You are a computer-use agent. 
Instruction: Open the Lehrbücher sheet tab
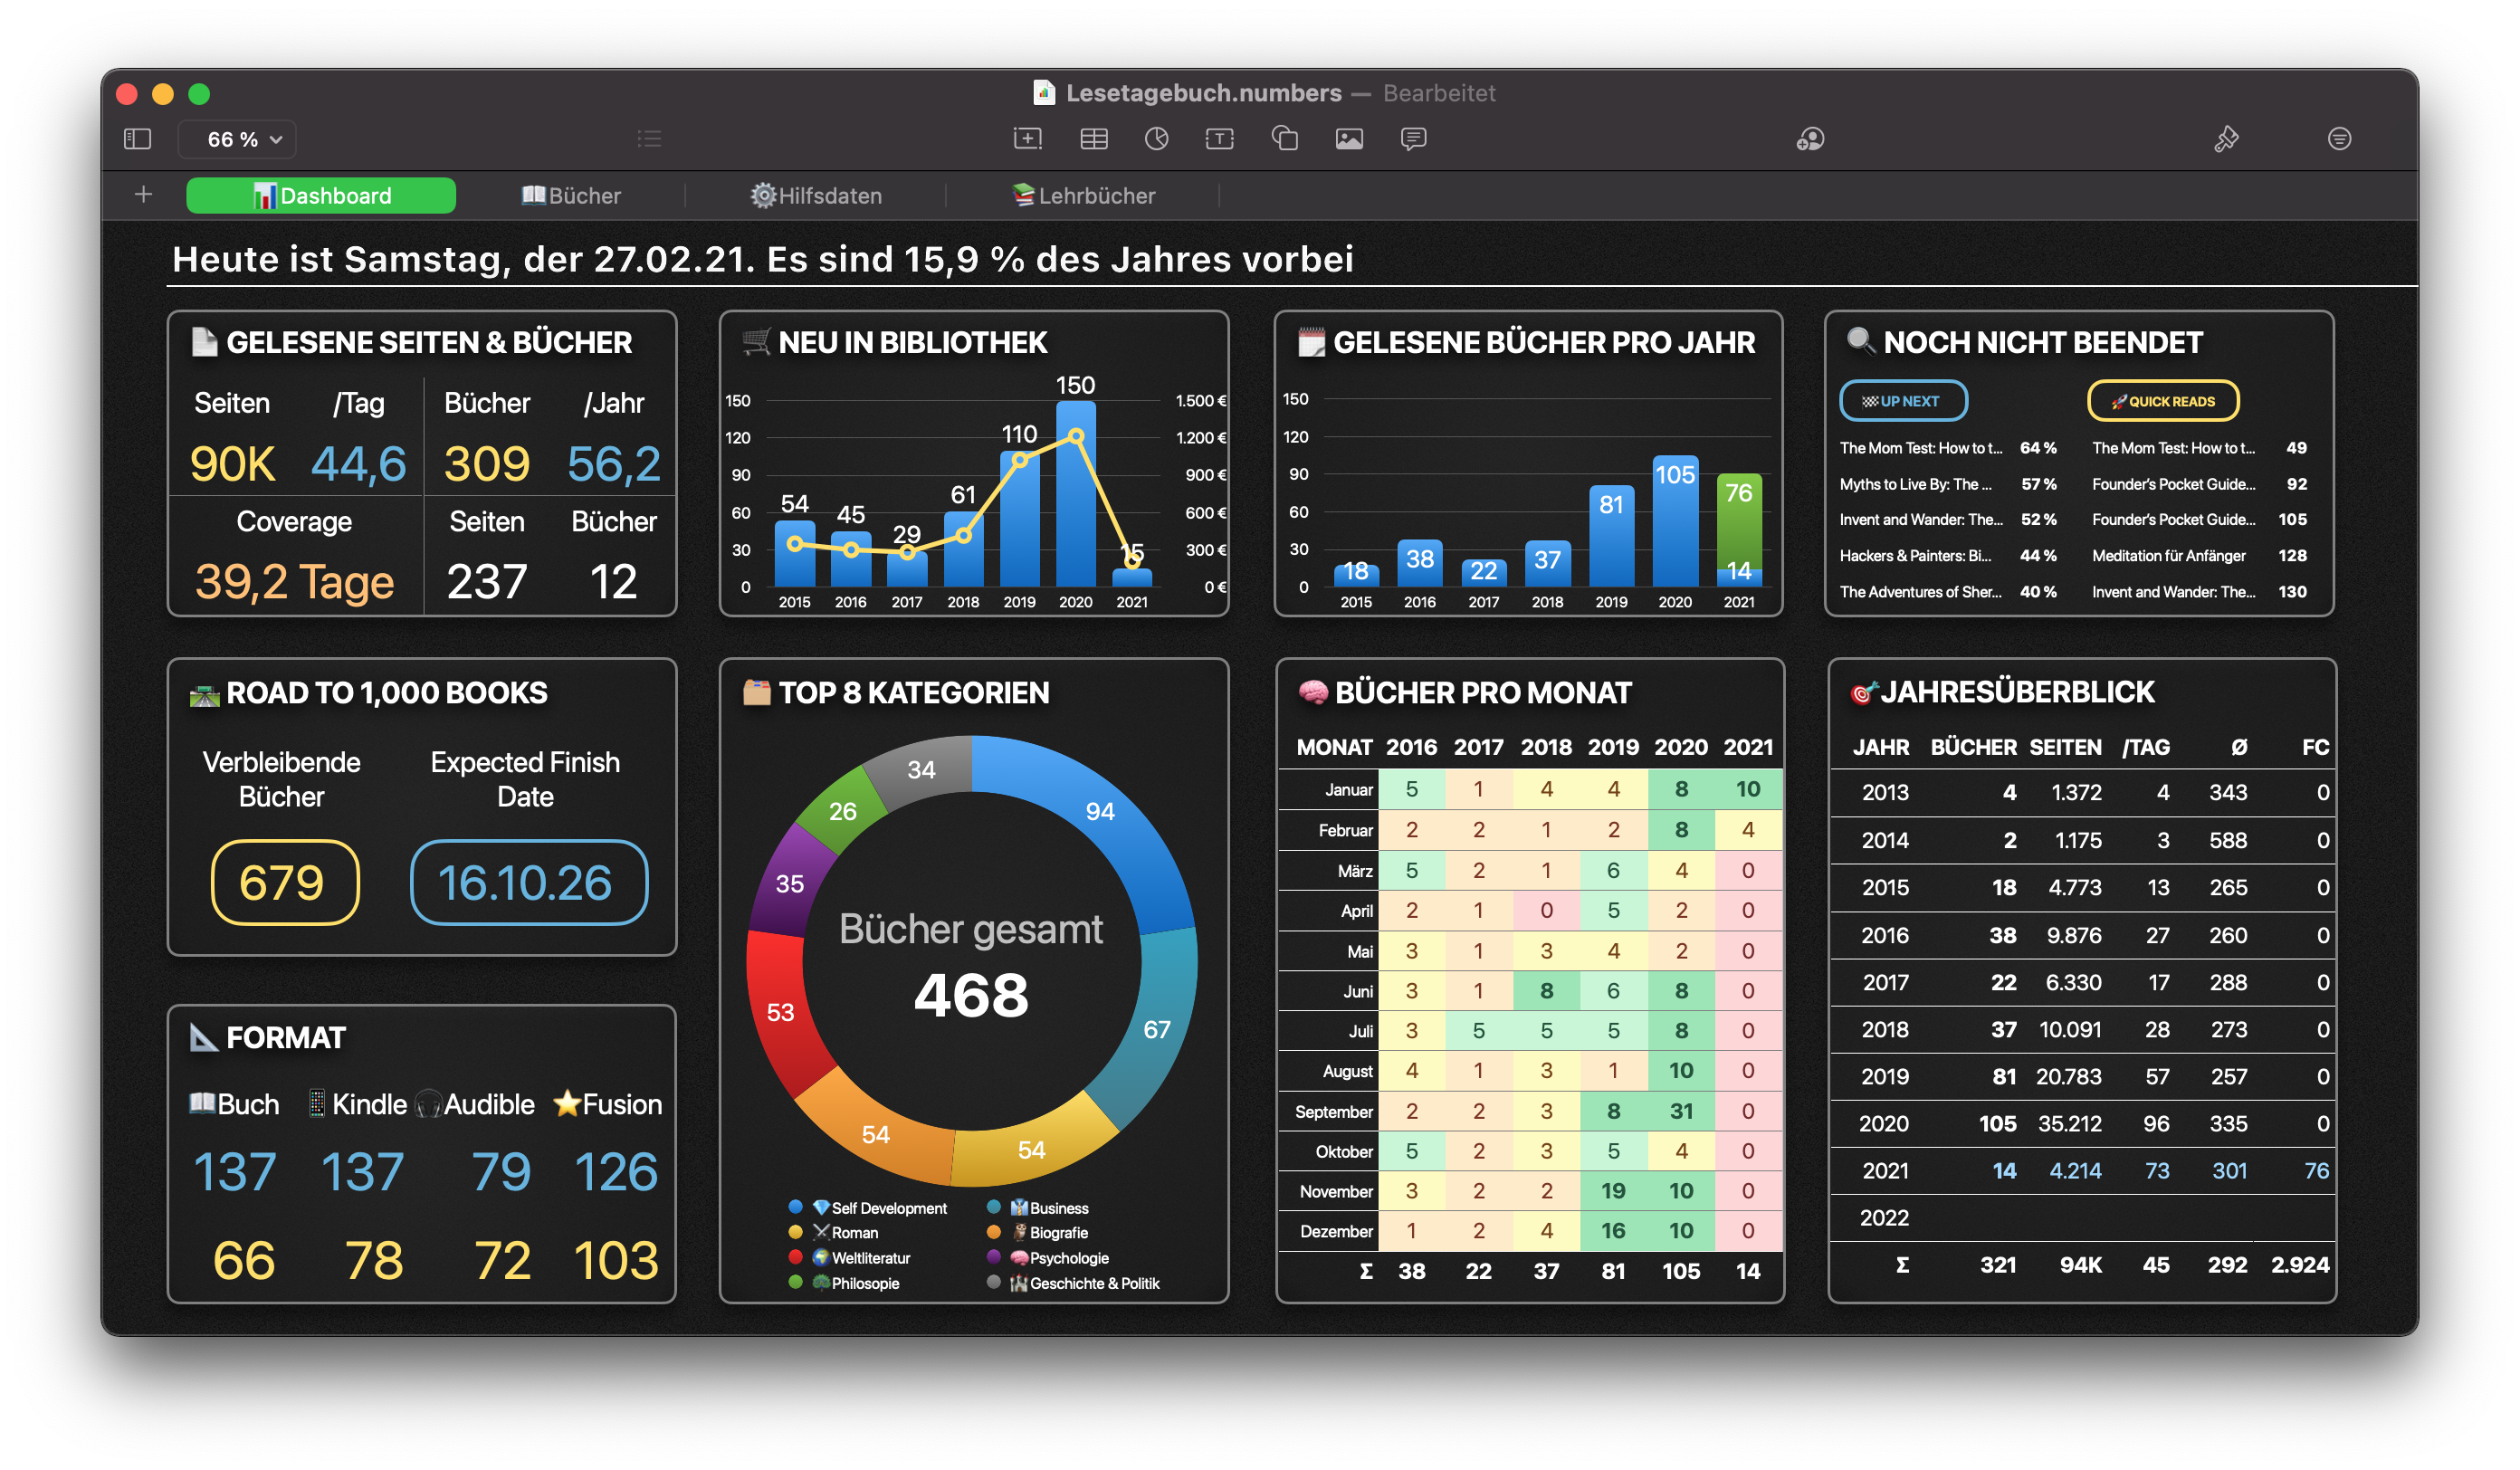(x=1085, y=195)
